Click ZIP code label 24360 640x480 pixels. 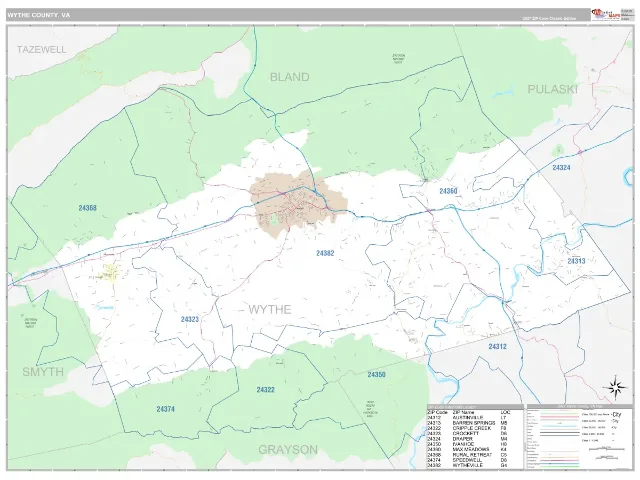pyautogui.click(x=448, y=191)
